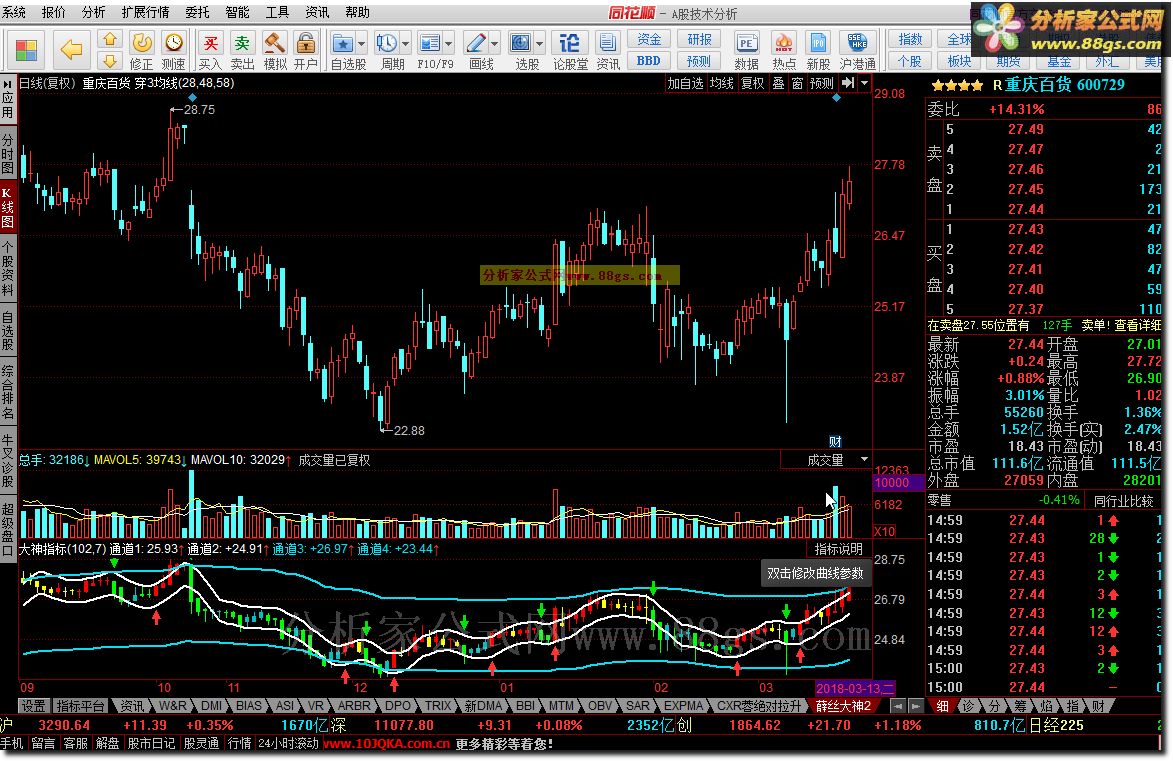Click the BBD button
Viewport: 1173px width, 761px height.
(x=649, y=61)
